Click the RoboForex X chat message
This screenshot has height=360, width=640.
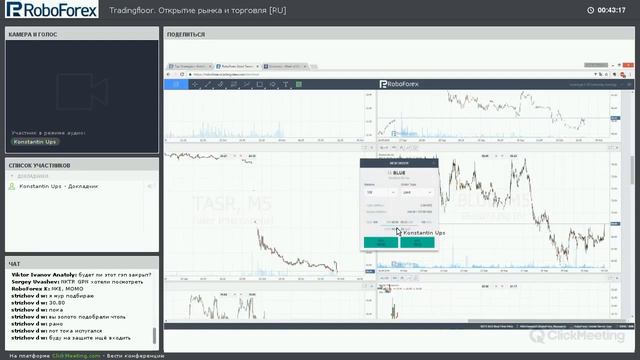(47, 289)
